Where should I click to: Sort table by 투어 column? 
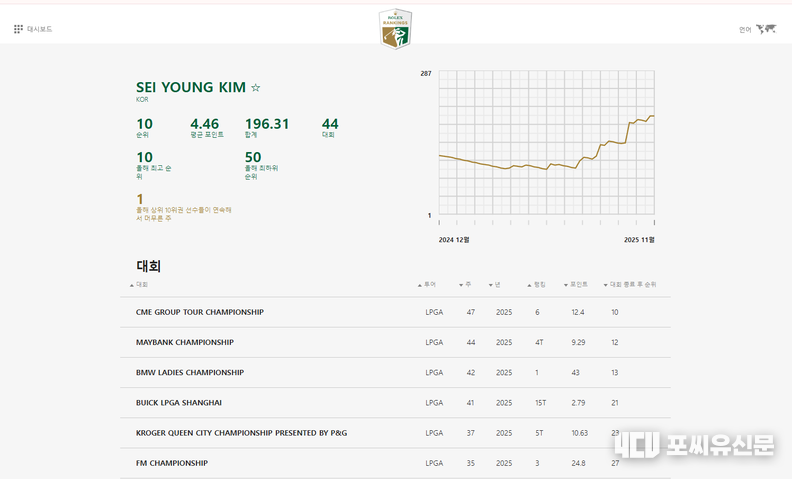point(429,285)
